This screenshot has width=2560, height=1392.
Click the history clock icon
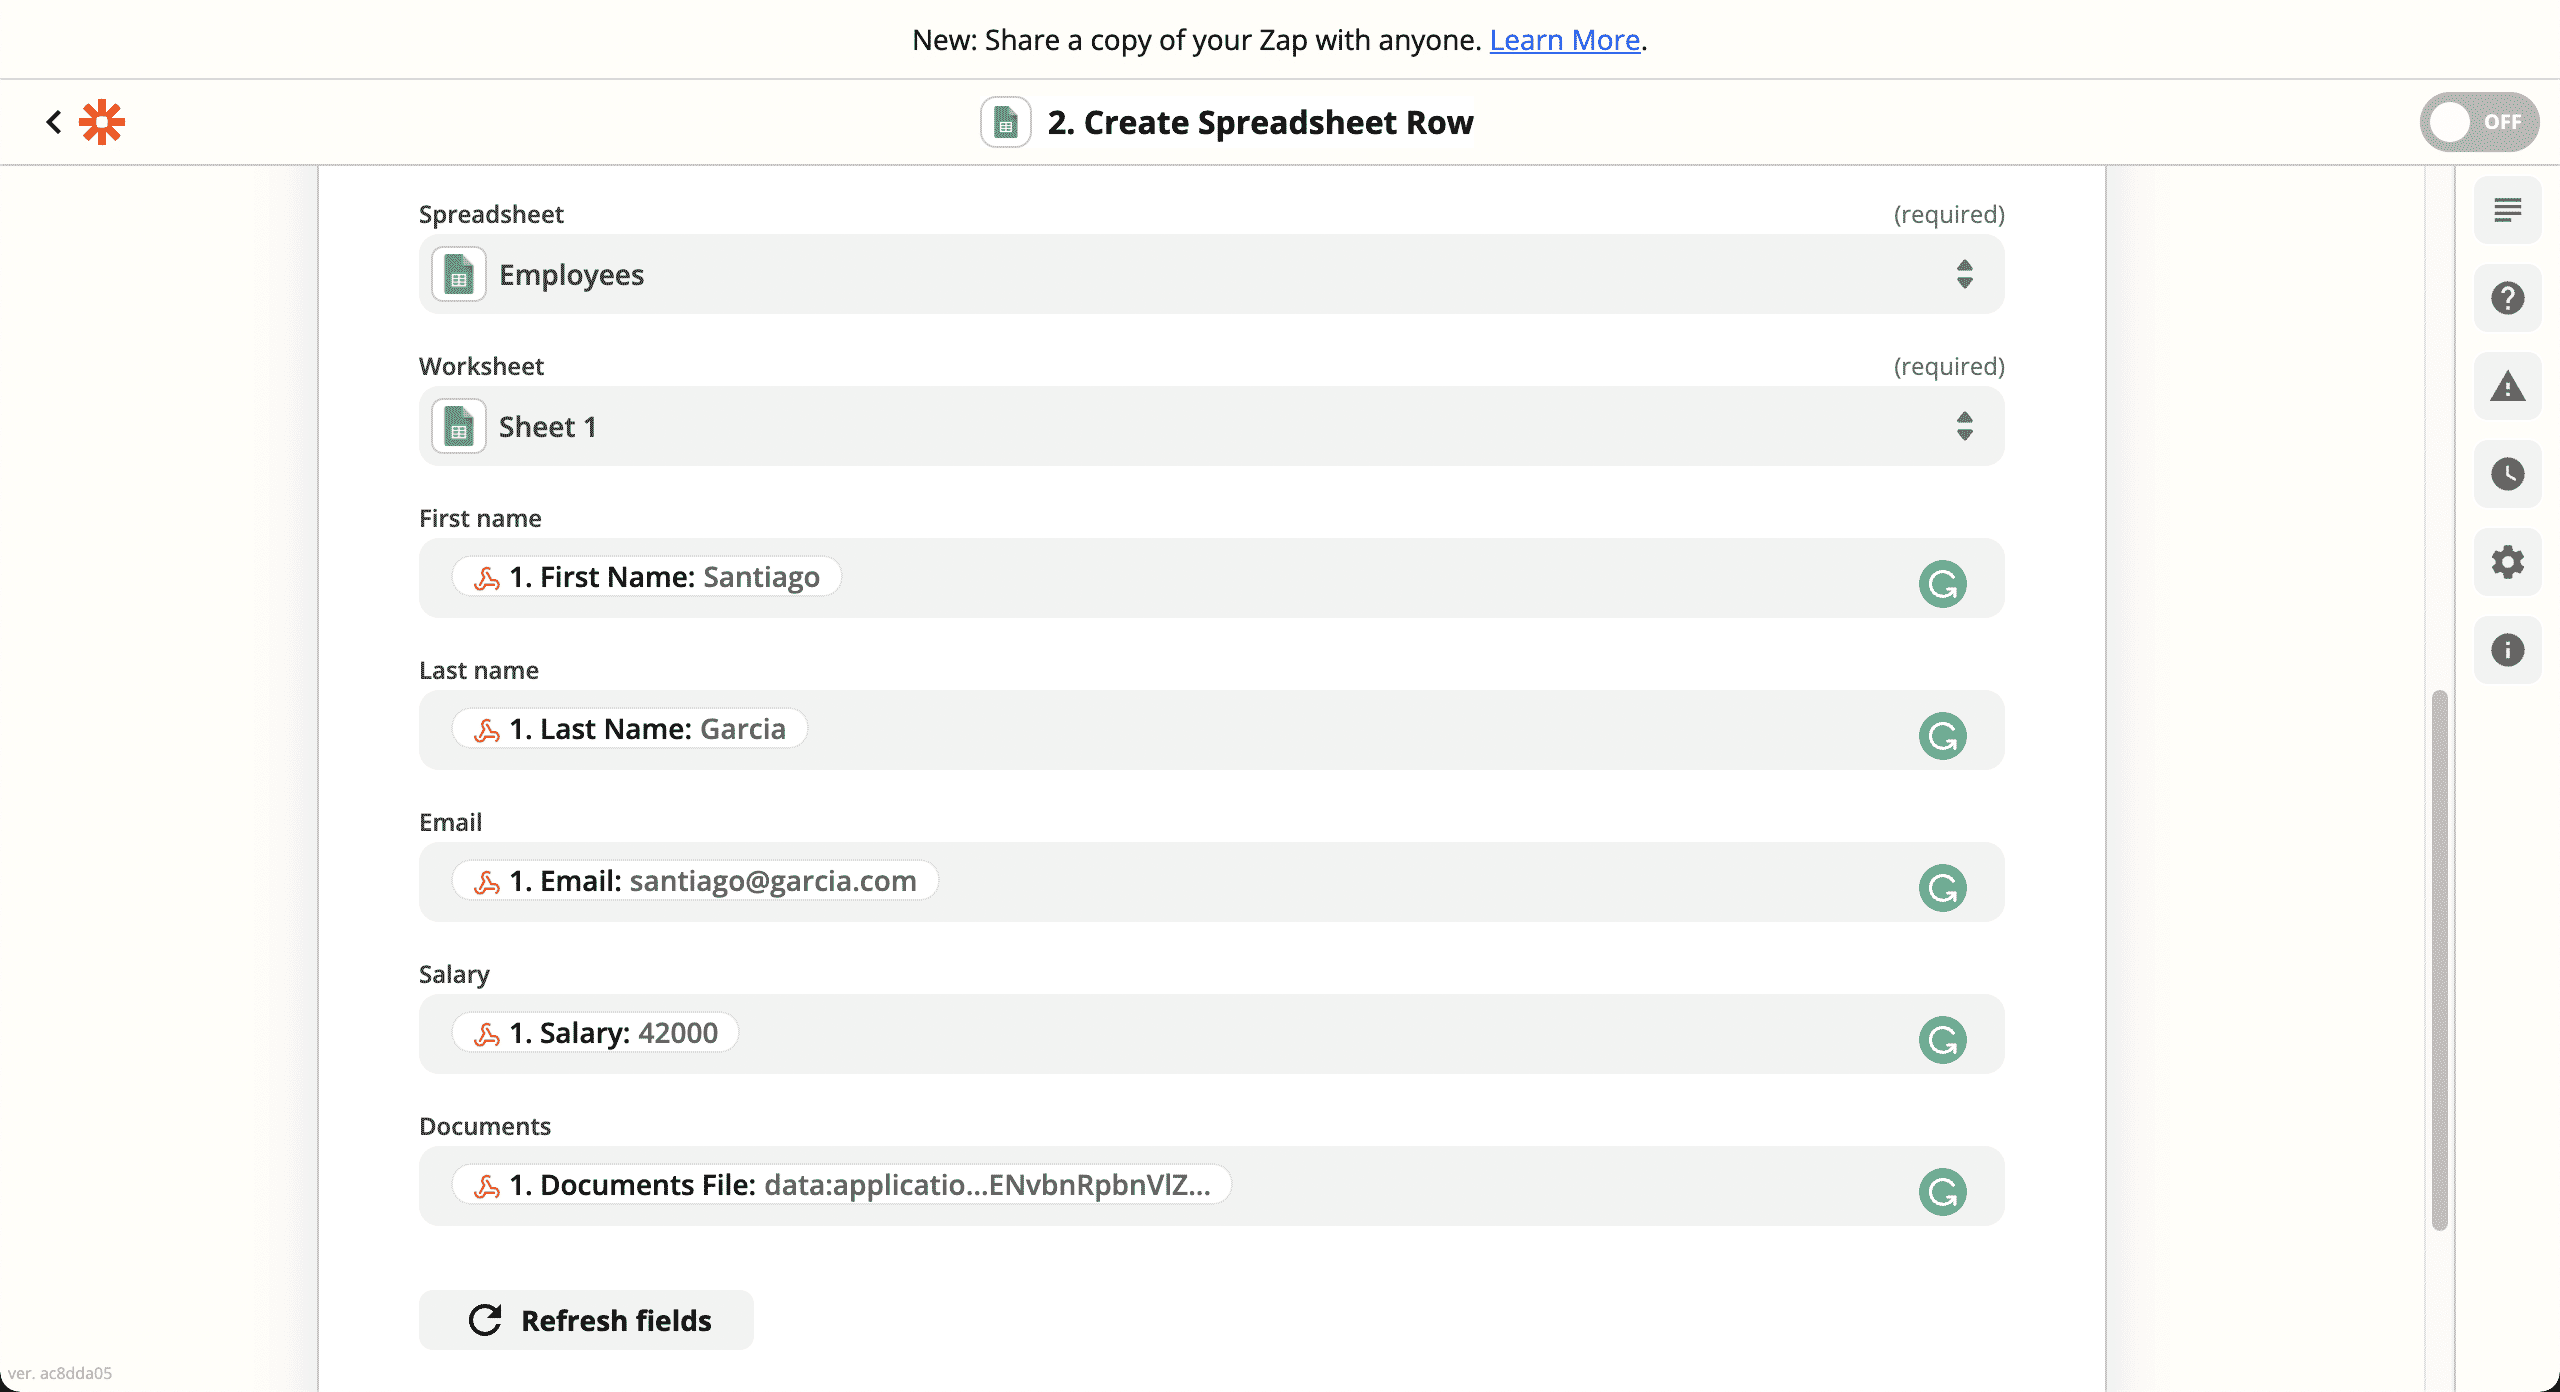pos(2509,473)
